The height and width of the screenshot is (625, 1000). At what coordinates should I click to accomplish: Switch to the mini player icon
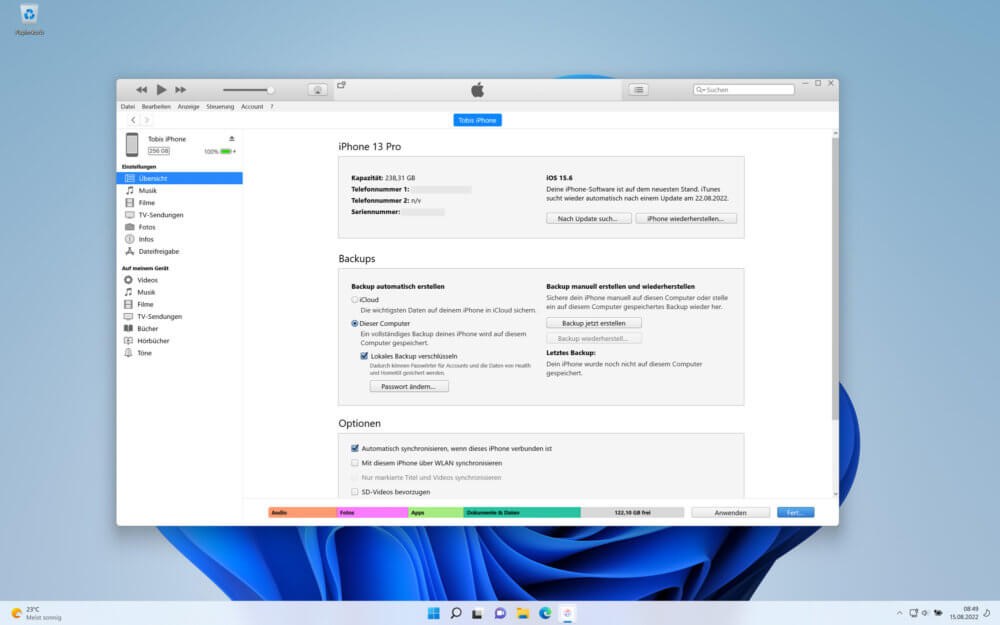[341, 85]
